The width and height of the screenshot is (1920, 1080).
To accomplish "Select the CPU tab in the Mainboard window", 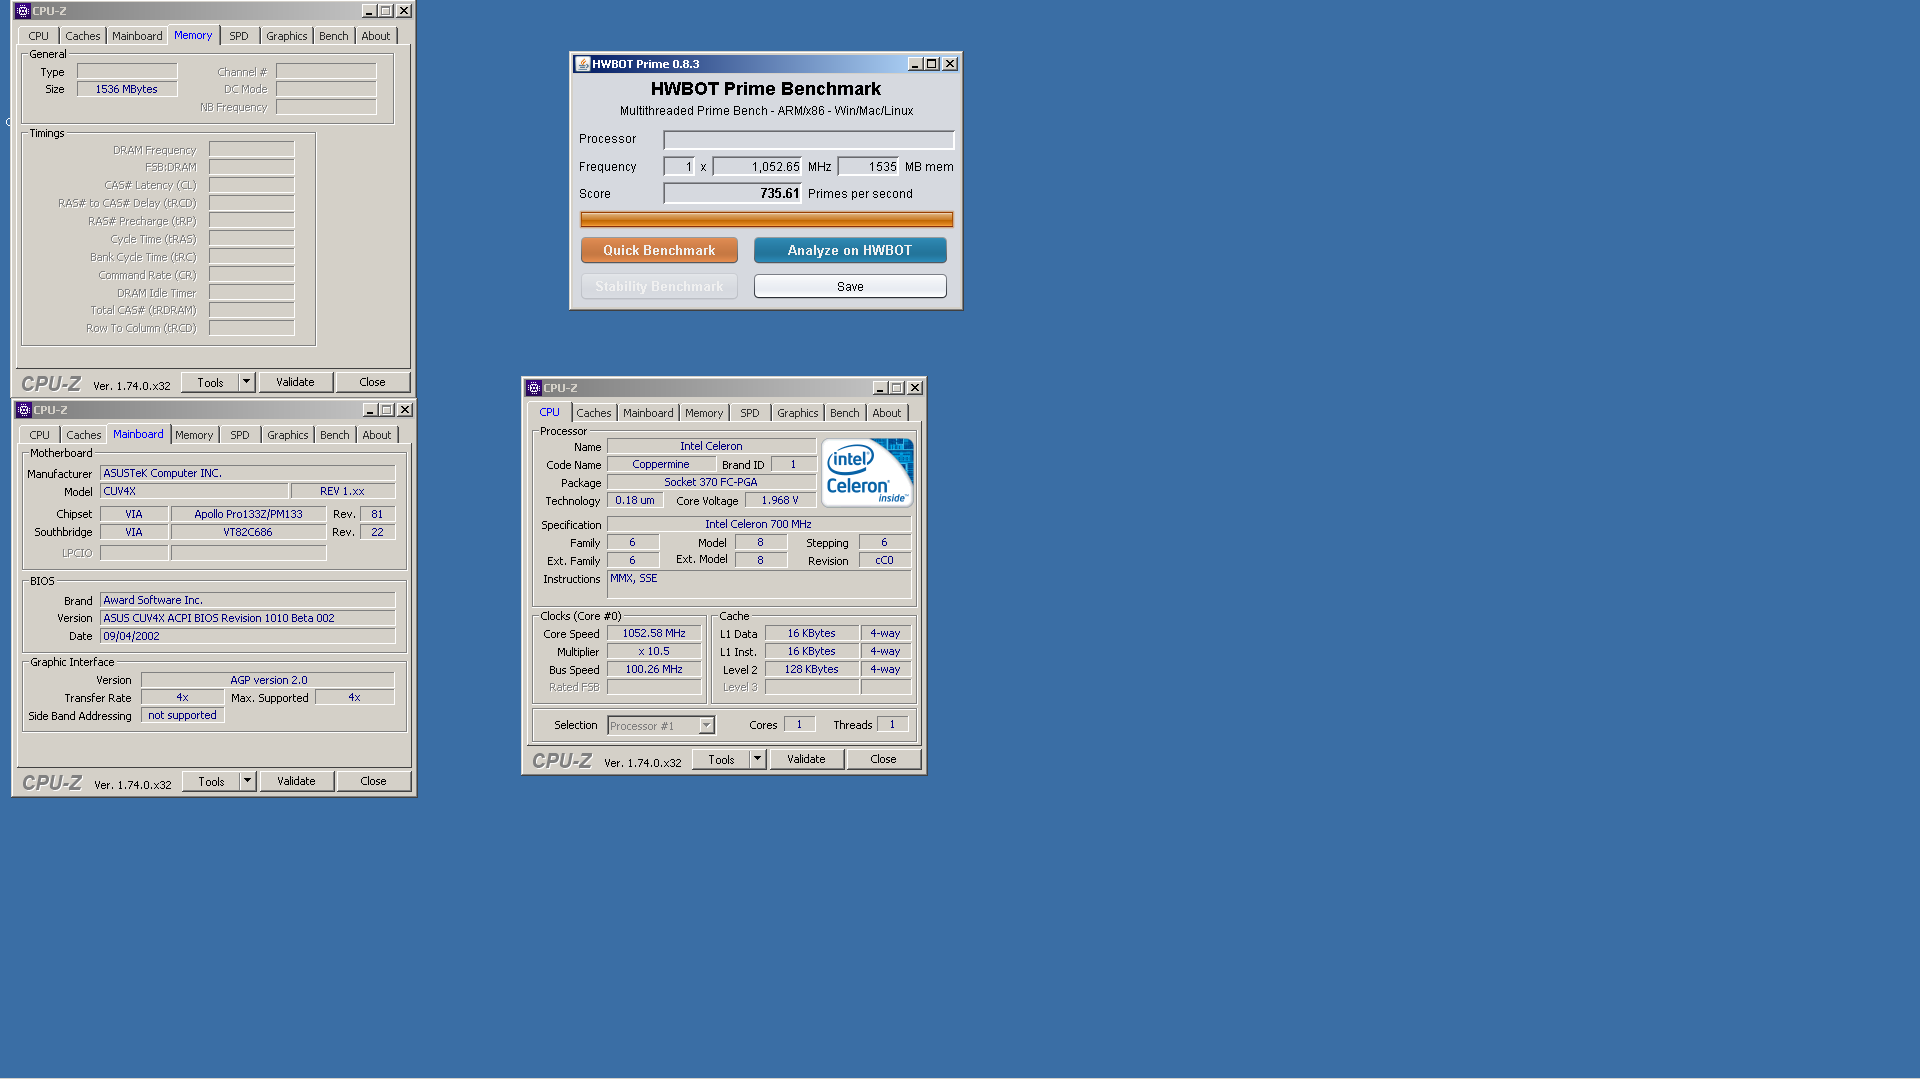I will [40, 435].
